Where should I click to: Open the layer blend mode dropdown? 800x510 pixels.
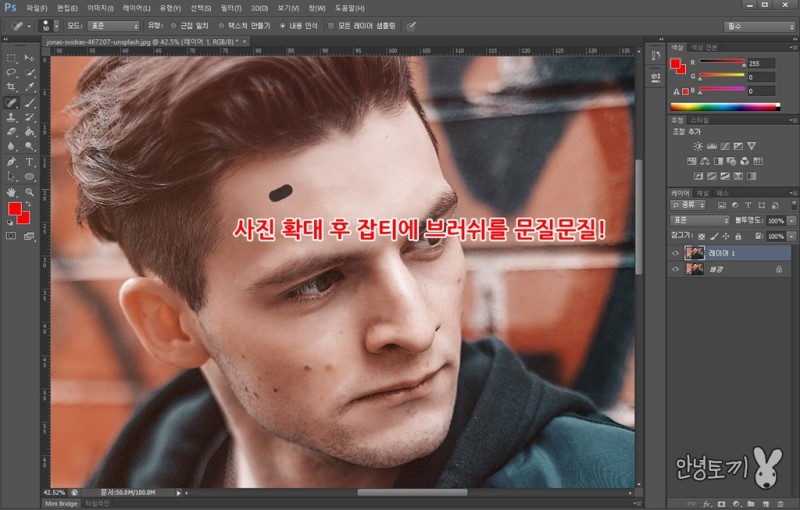tap(699, 219)
